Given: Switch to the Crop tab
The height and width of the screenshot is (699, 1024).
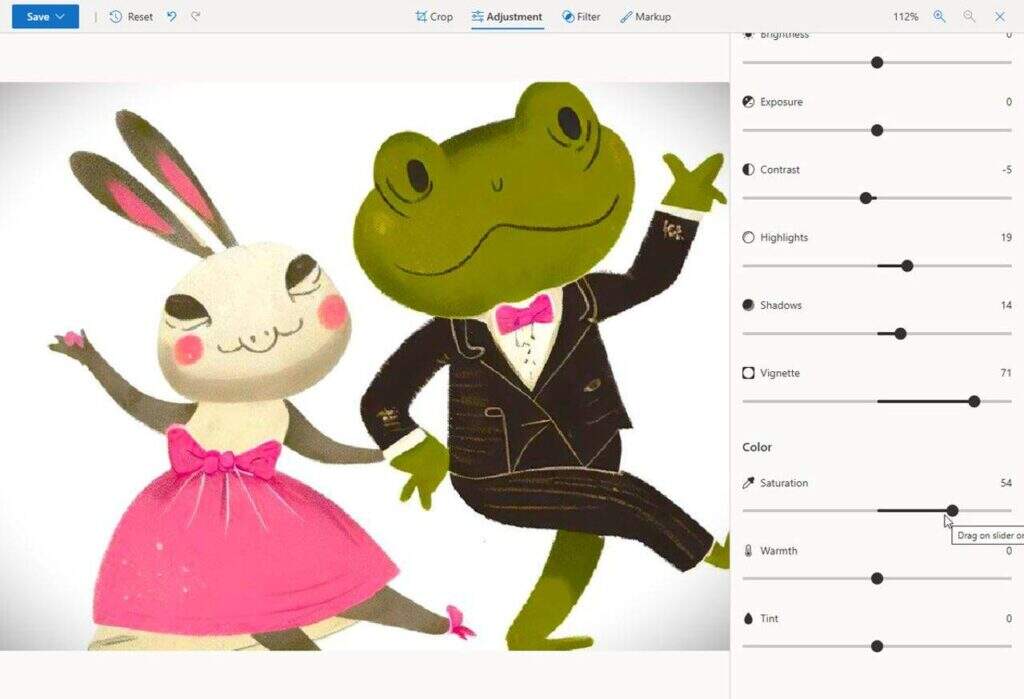Looking at the screenshot, I should [434, 16].
